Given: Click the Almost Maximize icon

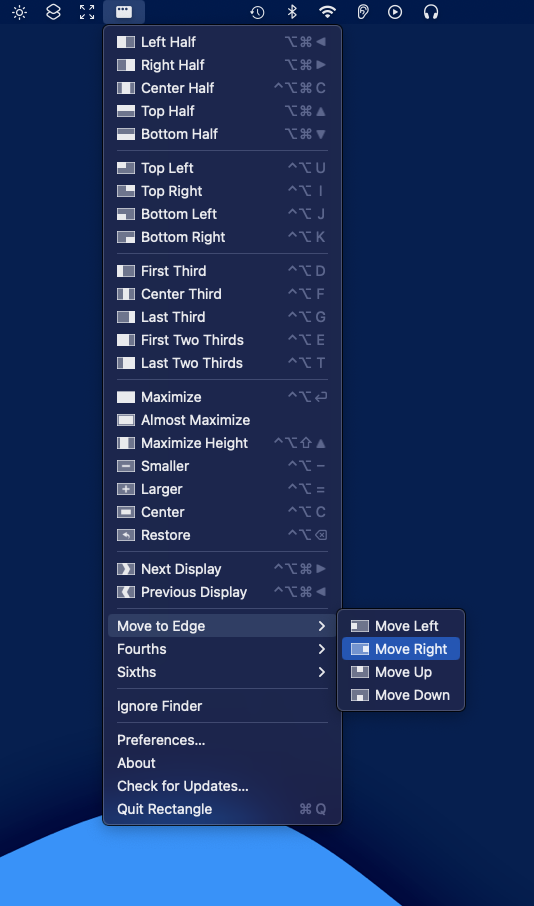Looking at the screenshot, I should (x=125, y=420).
